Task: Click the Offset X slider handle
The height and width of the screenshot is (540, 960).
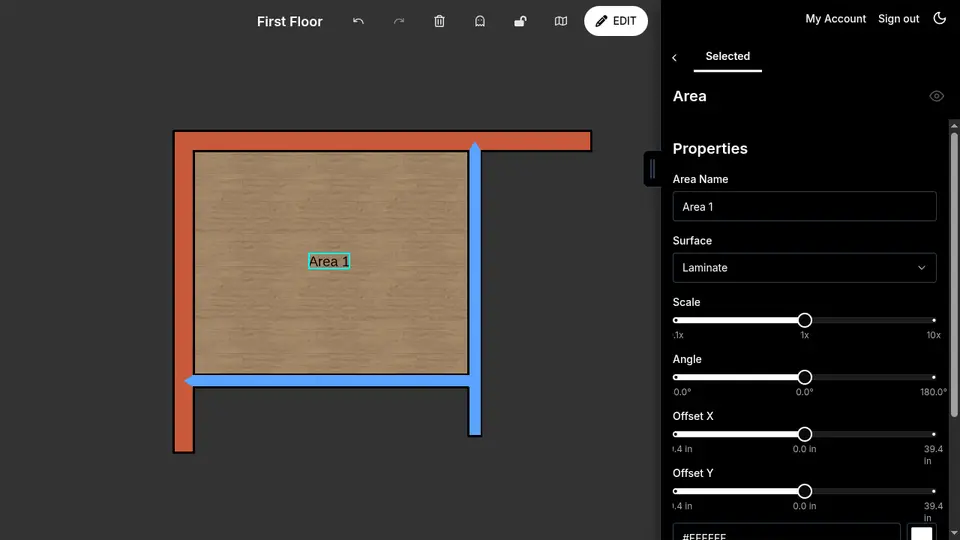Action: pyautogui.click(x=804, y=434)
